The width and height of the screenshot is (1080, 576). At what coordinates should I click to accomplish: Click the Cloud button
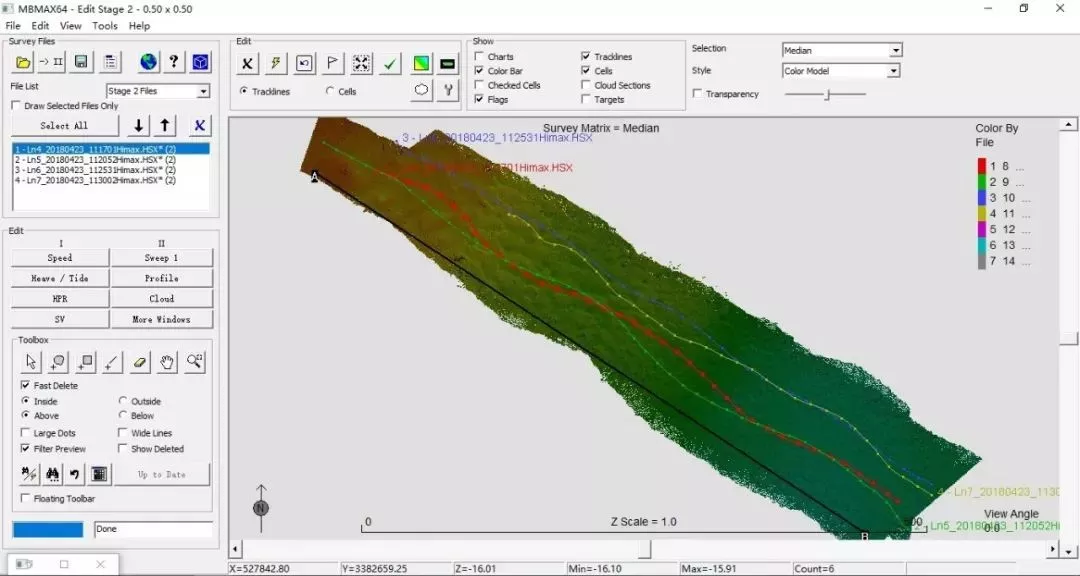162,299
